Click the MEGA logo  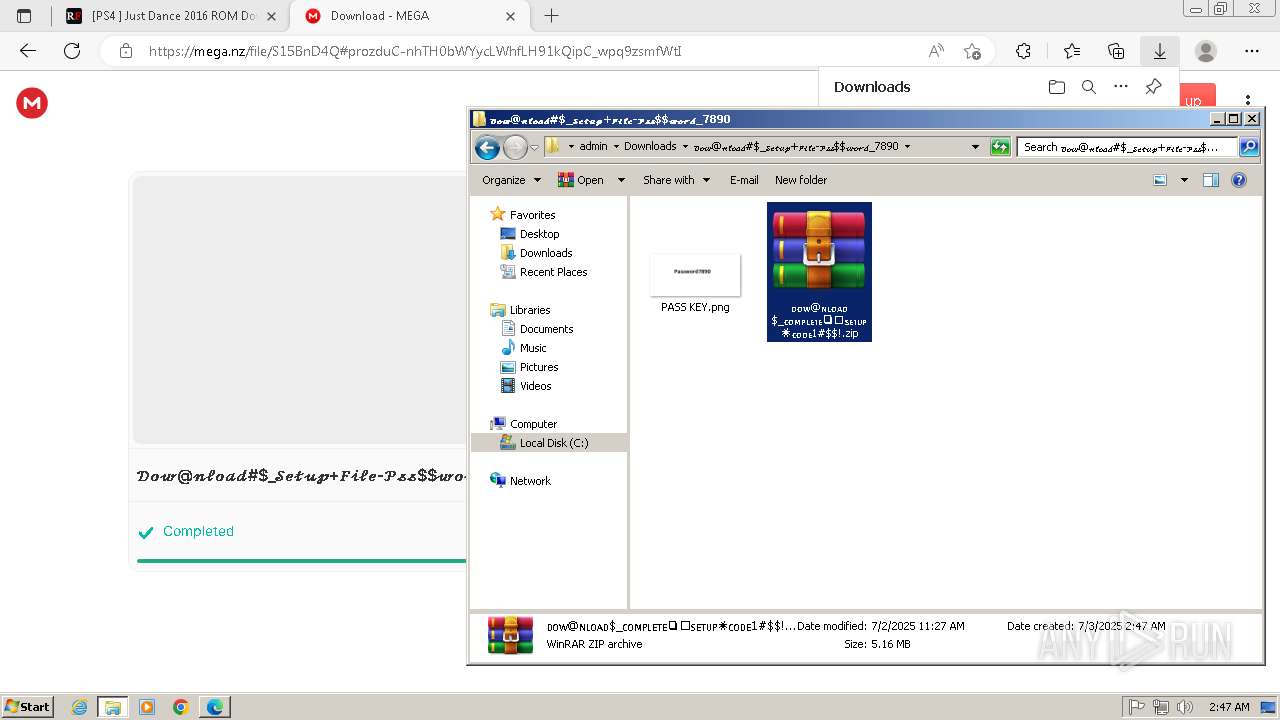(x=32, y=103)
